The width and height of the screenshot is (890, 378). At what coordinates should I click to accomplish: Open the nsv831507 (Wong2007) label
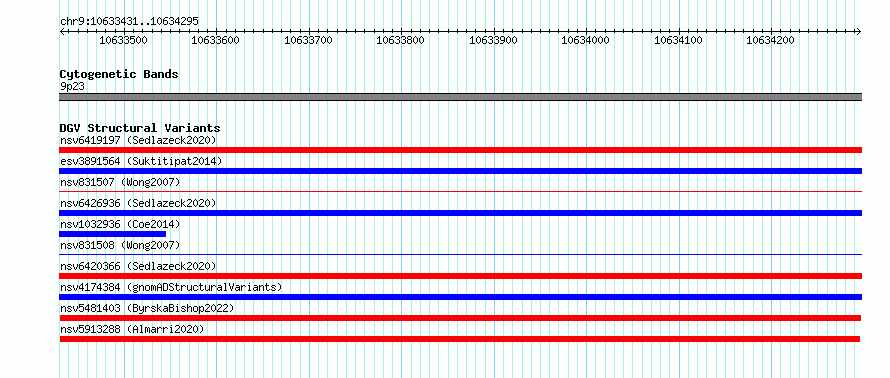(120, 182)
